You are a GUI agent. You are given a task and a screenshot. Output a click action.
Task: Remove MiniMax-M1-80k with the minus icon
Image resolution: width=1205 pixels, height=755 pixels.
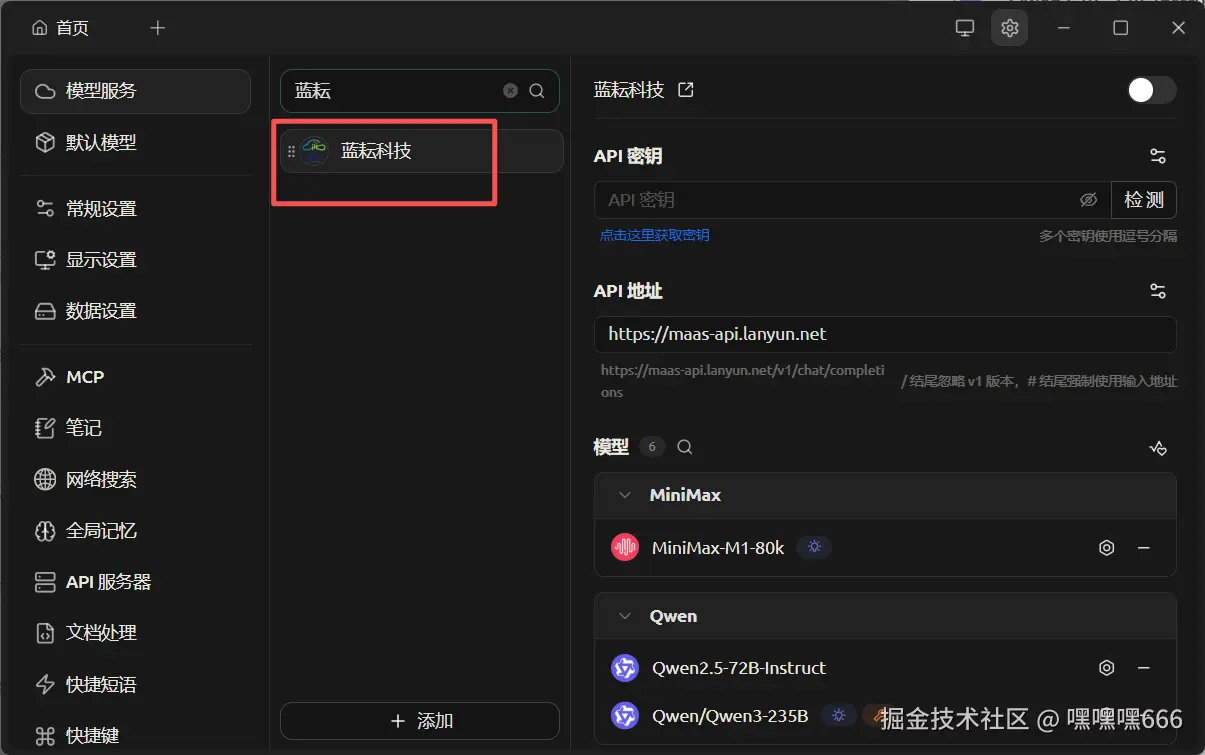[1145, 547]
